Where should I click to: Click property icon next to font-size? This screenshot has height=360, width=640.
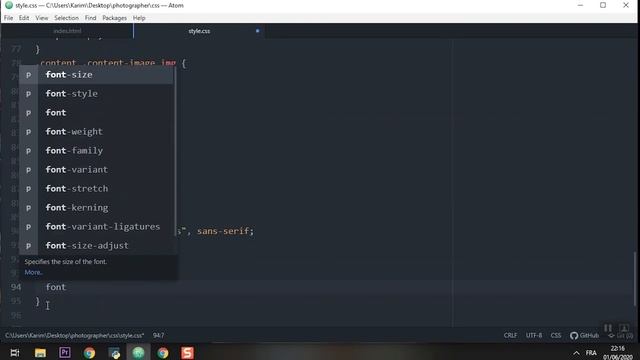pos(29,75)
